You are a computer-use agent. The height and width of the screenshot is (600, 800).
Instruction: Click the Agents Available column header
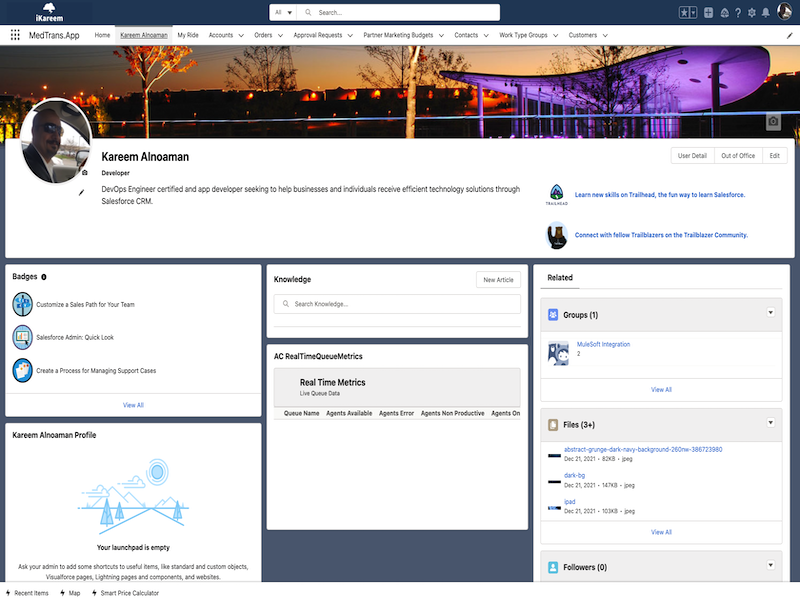[x=349, y=414]
